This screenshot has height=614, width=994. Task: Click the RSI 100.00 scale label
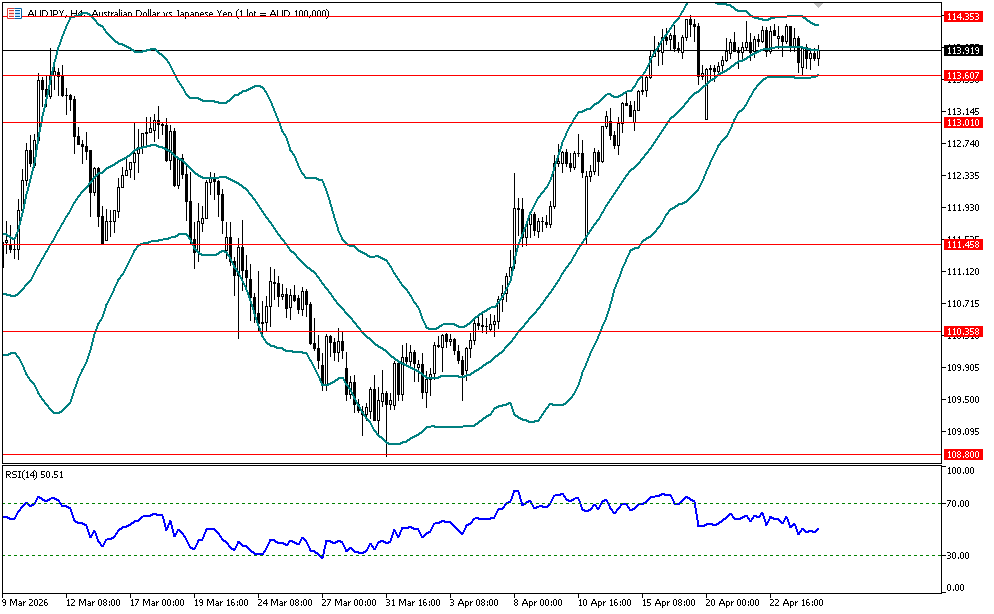958,471
